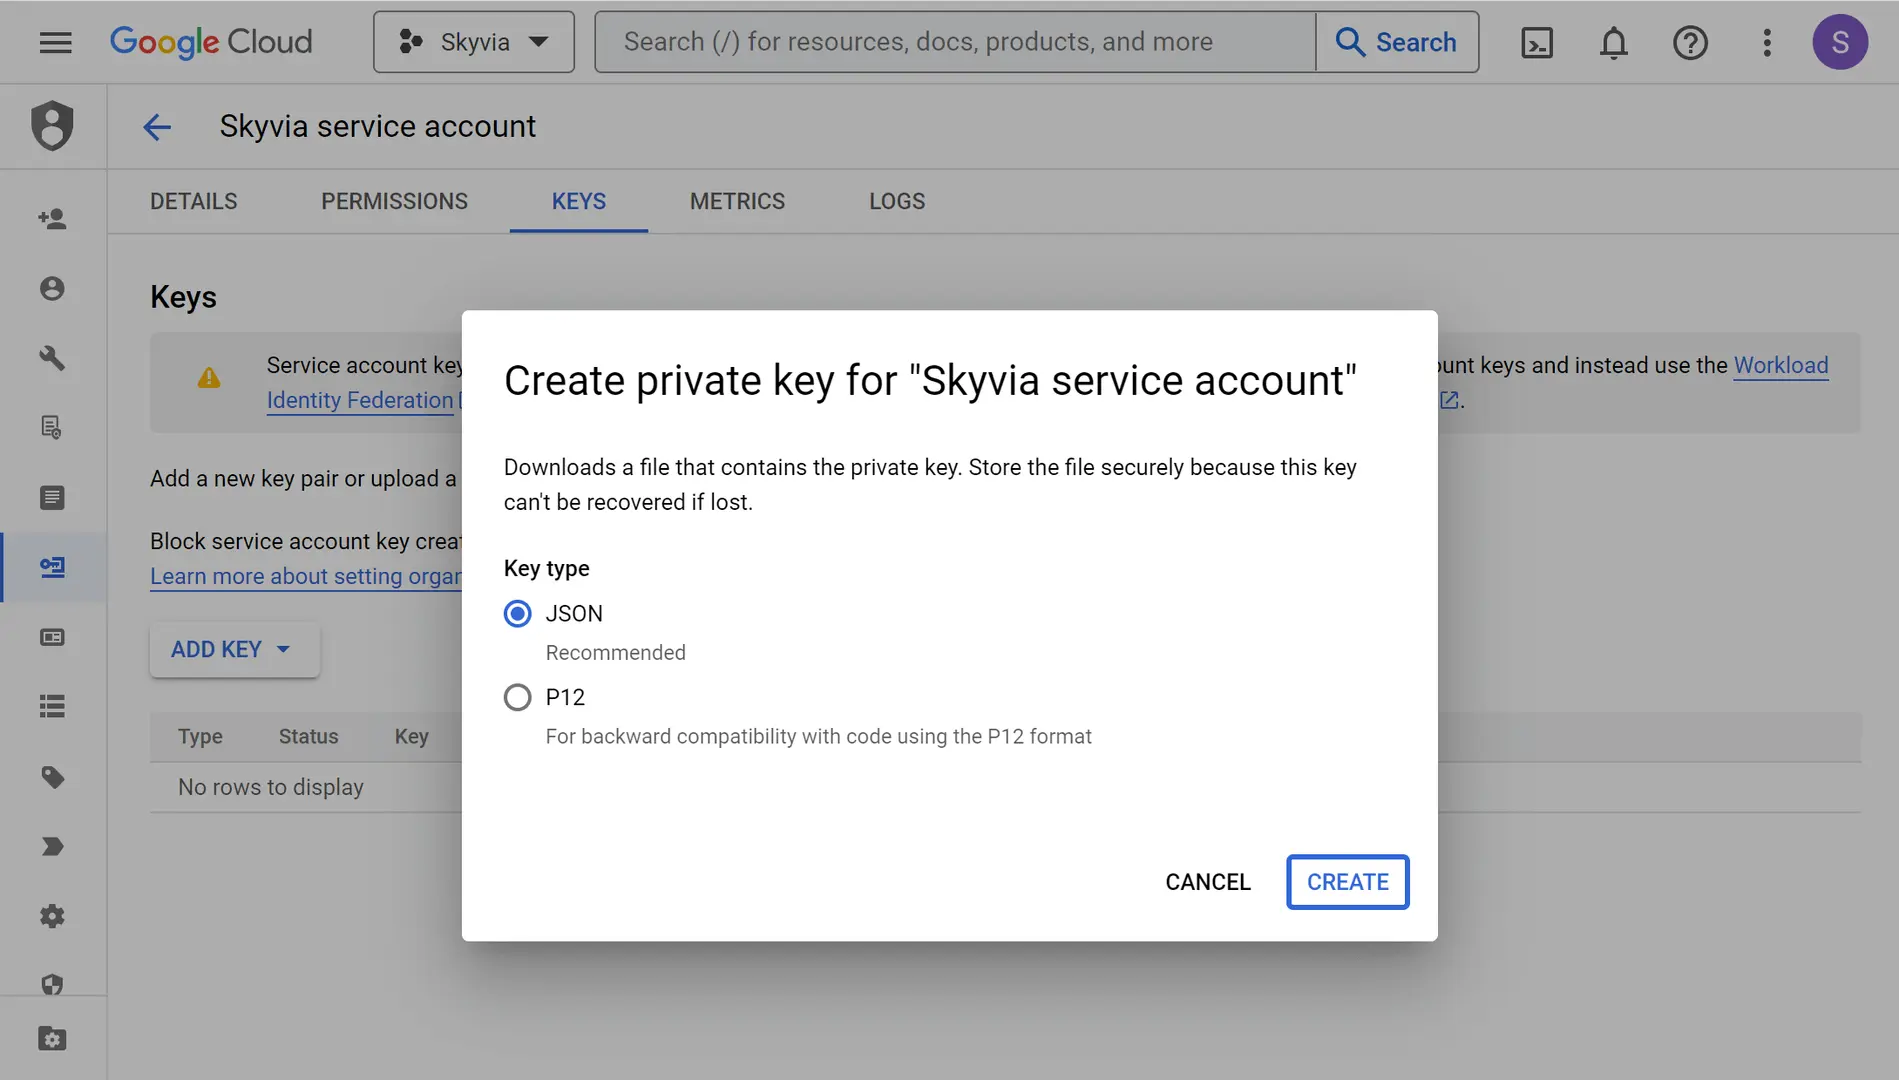Open the Tags sidebar icon

click(x=52, y=777)
